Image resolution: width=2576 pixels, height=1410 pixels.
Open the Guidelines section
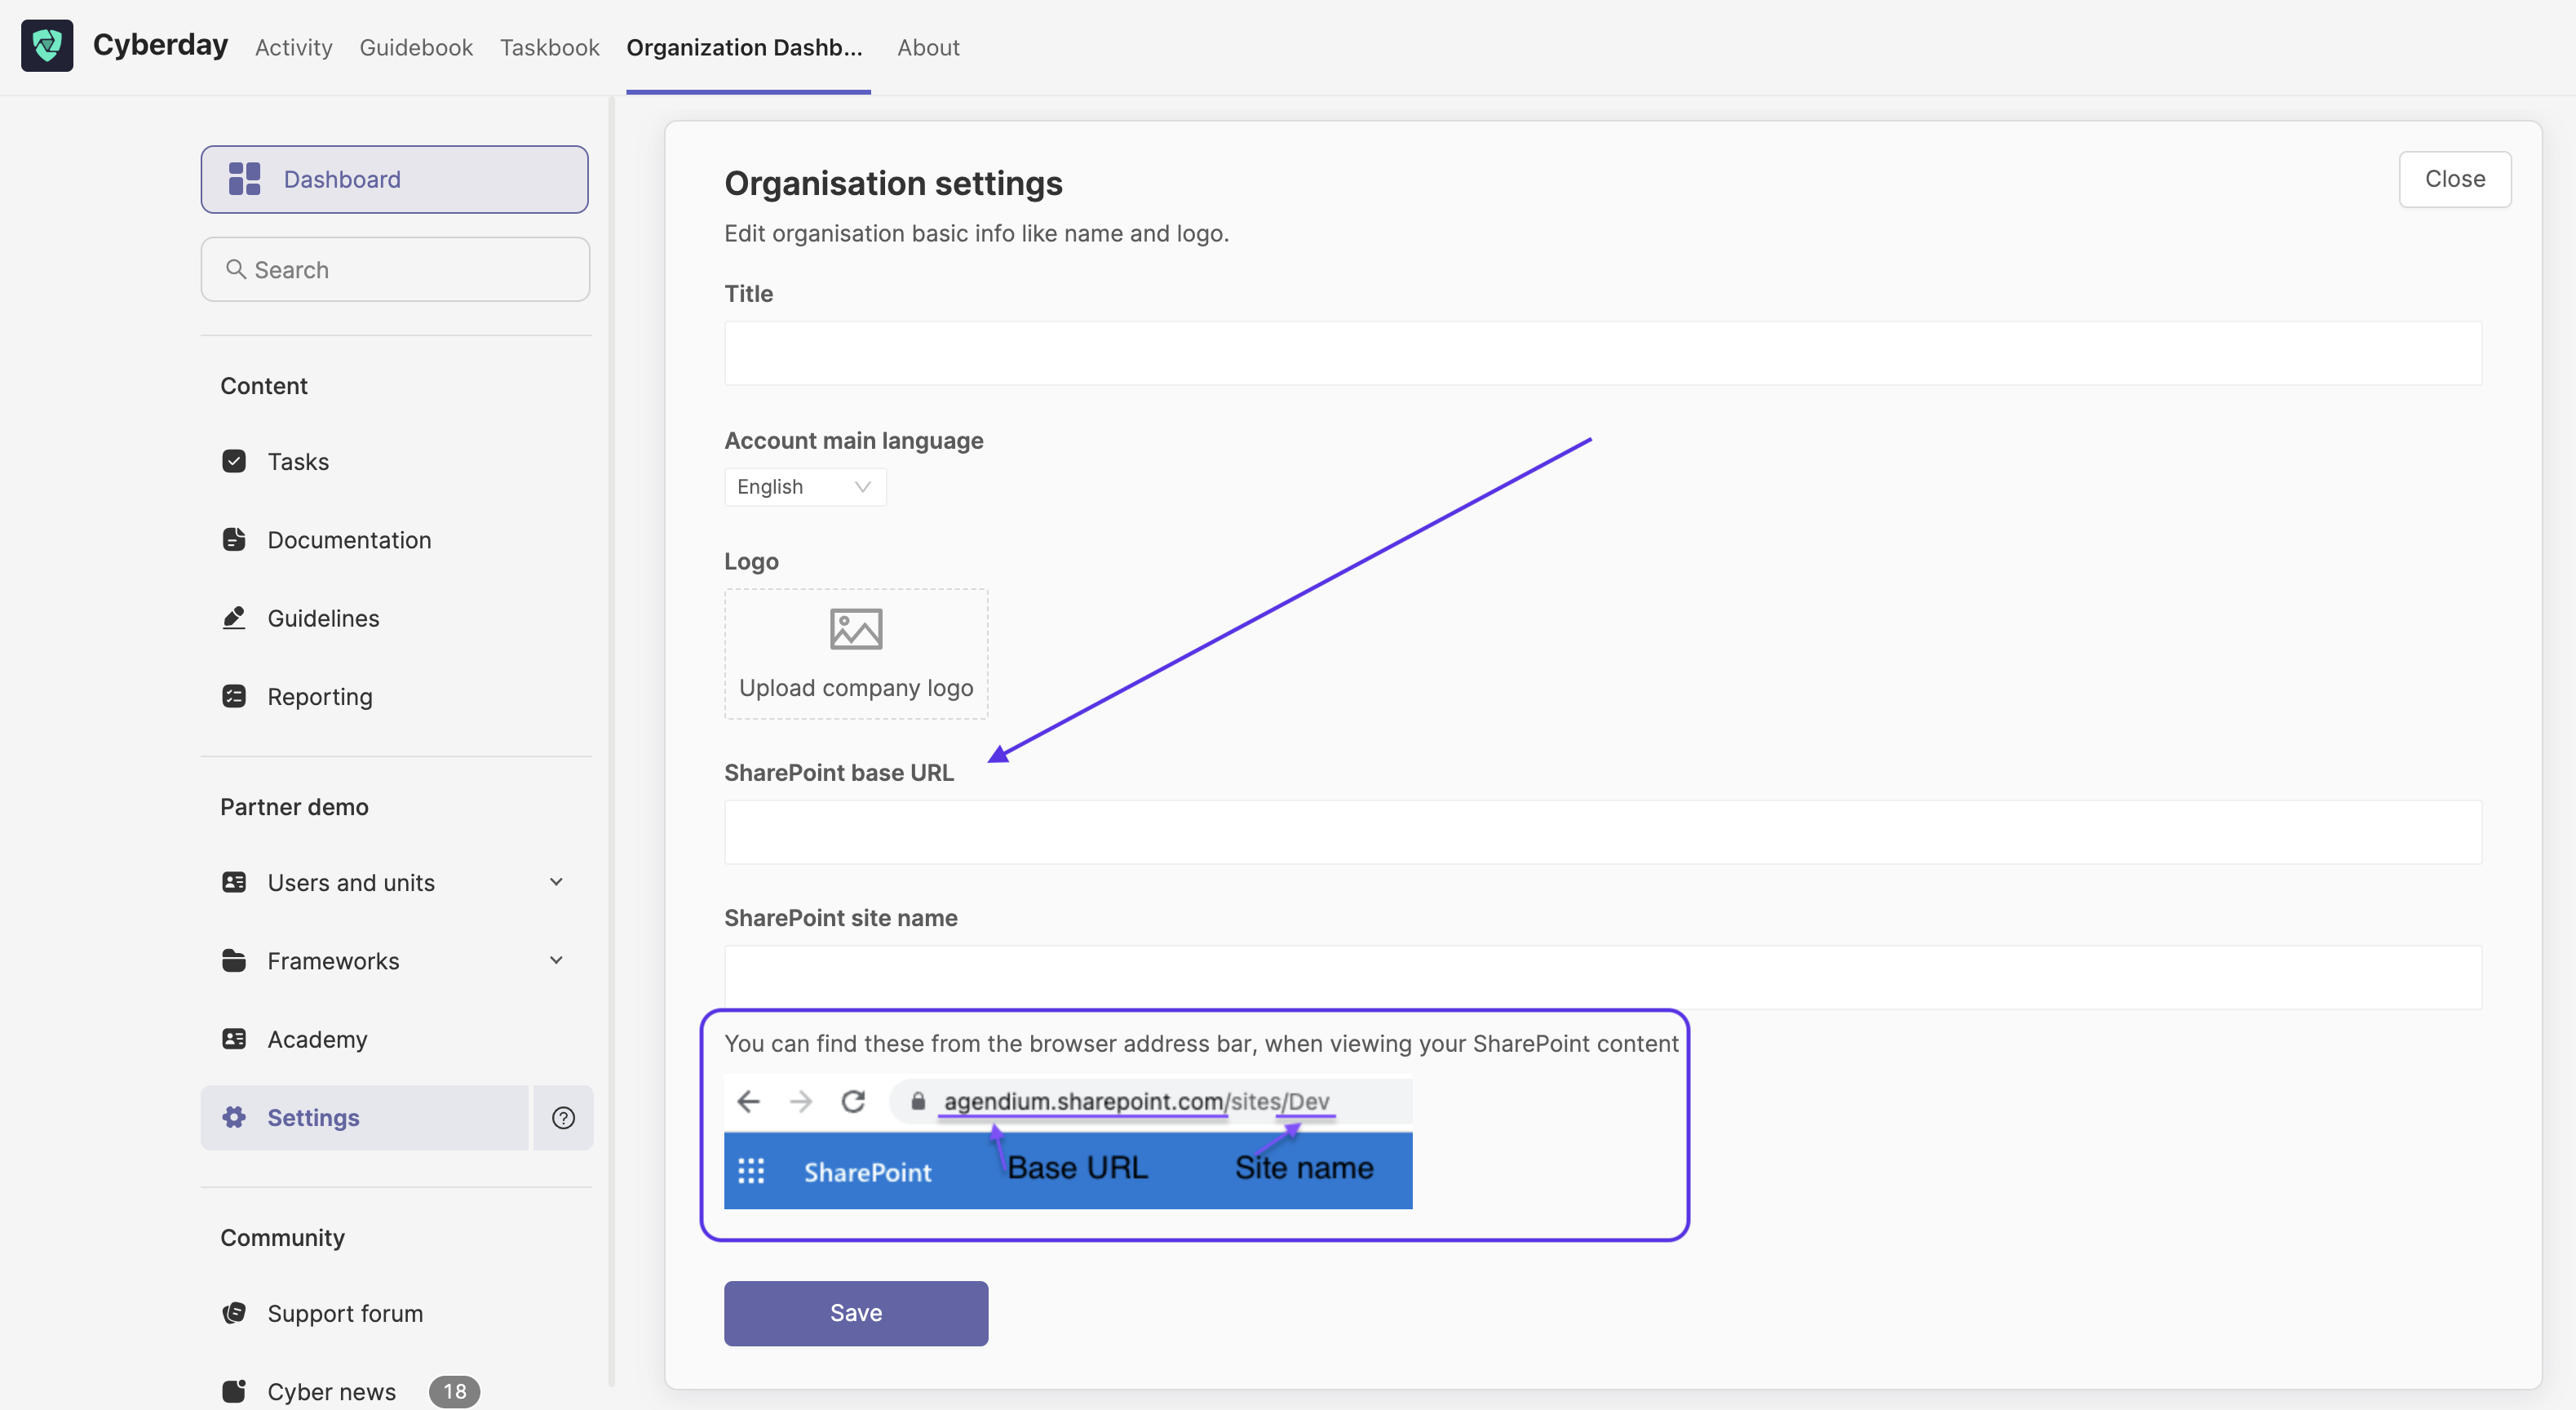point(323,618)
